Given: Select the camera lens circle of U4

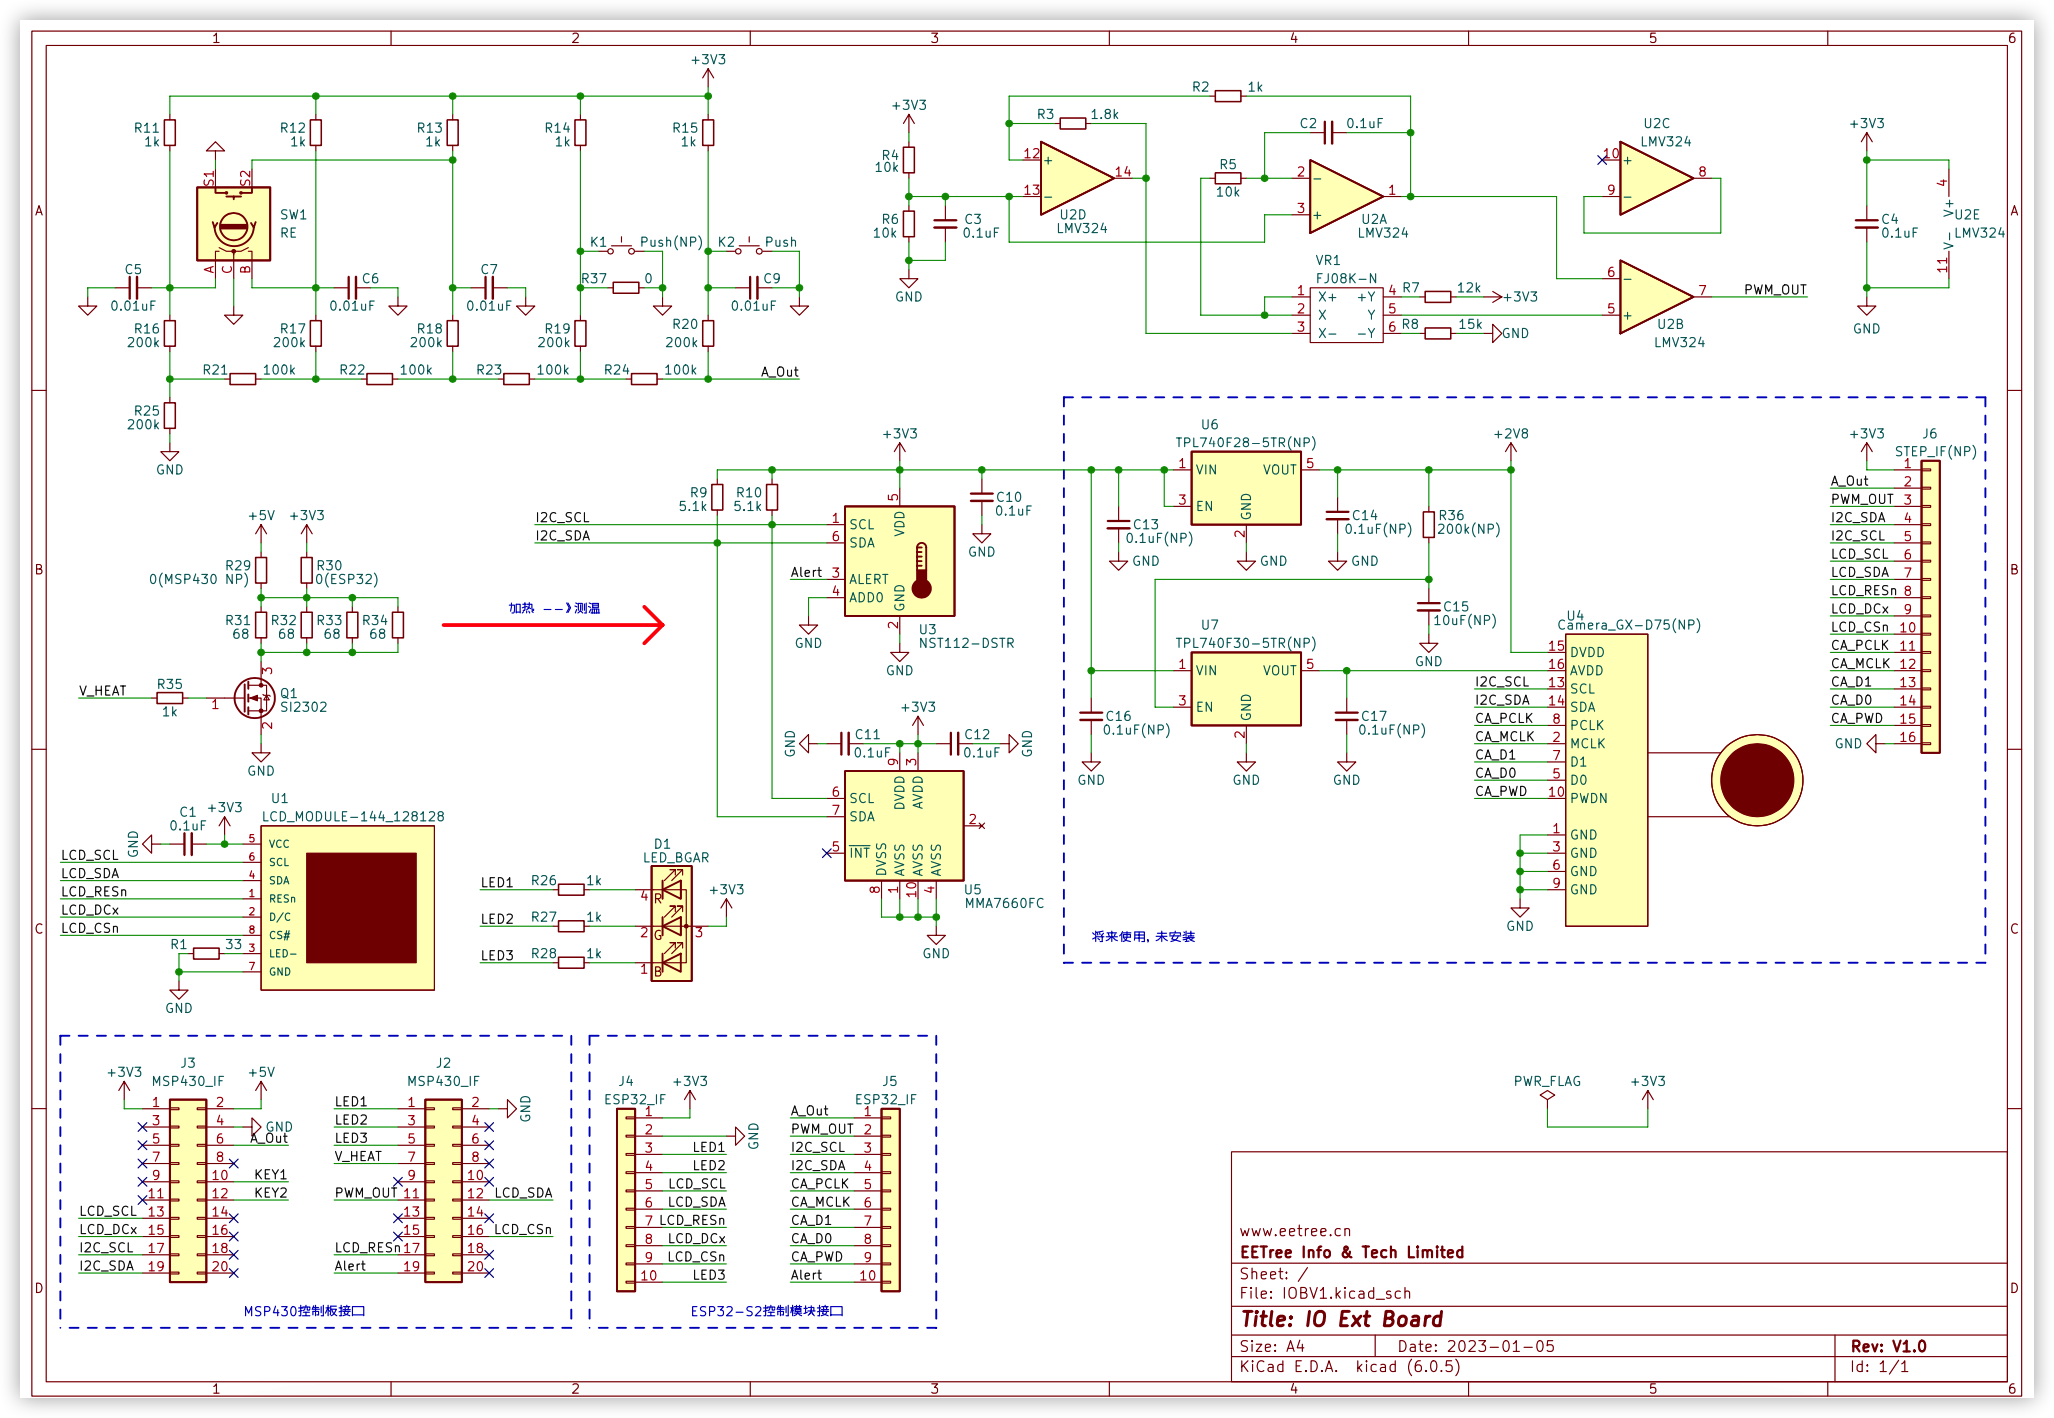Looking at the screenshot, I should click(x=1757, y=780).
